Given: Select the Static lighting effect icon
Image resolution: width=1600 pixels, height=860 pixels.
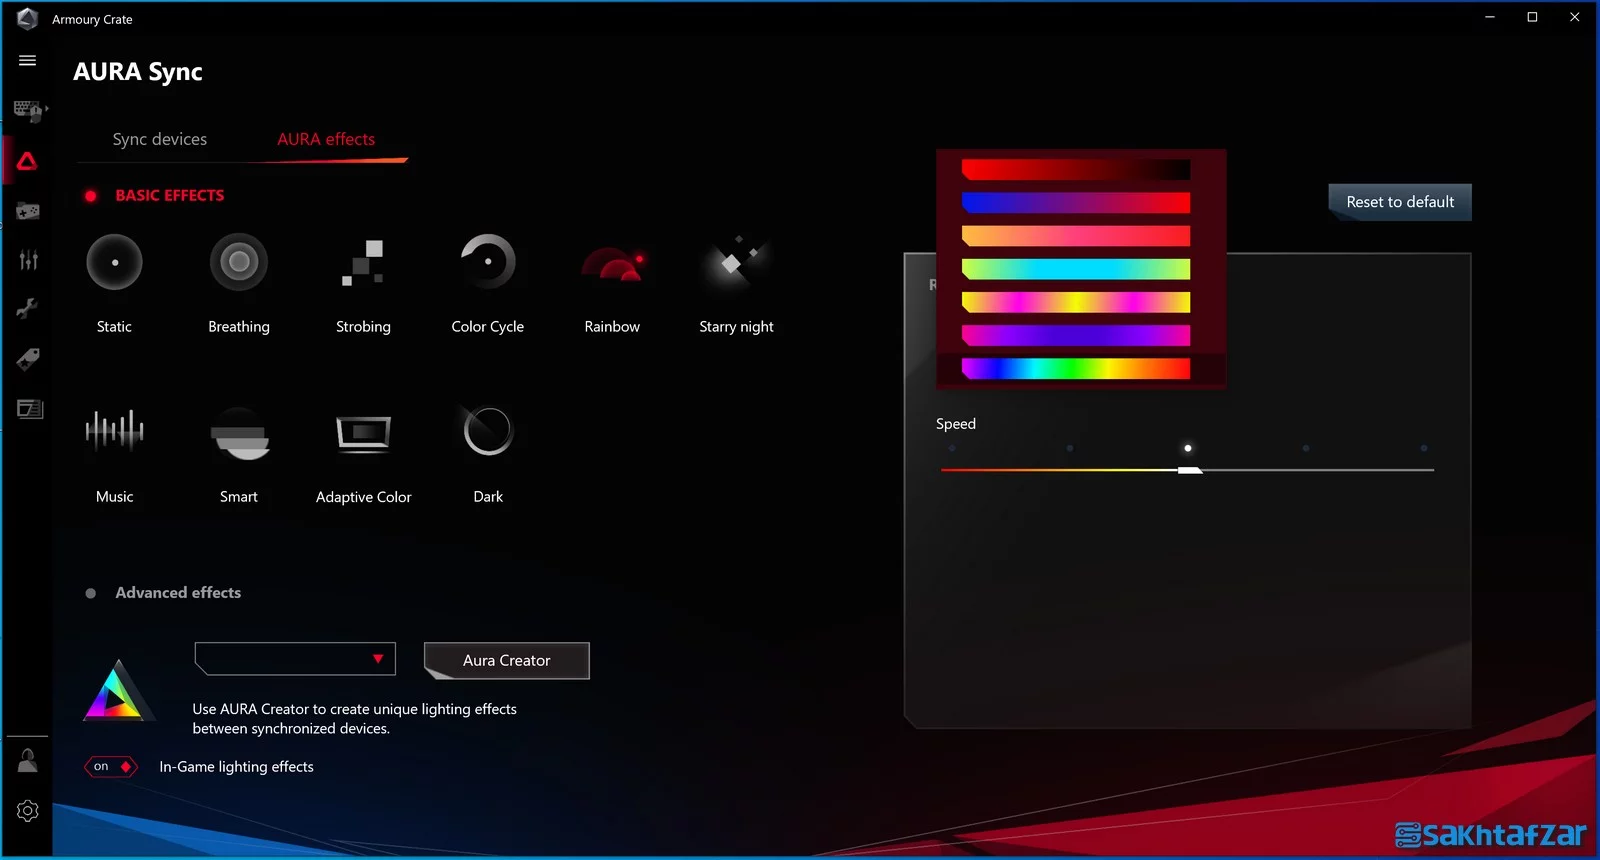Looking at the screenshot, I should click(114, 262).
